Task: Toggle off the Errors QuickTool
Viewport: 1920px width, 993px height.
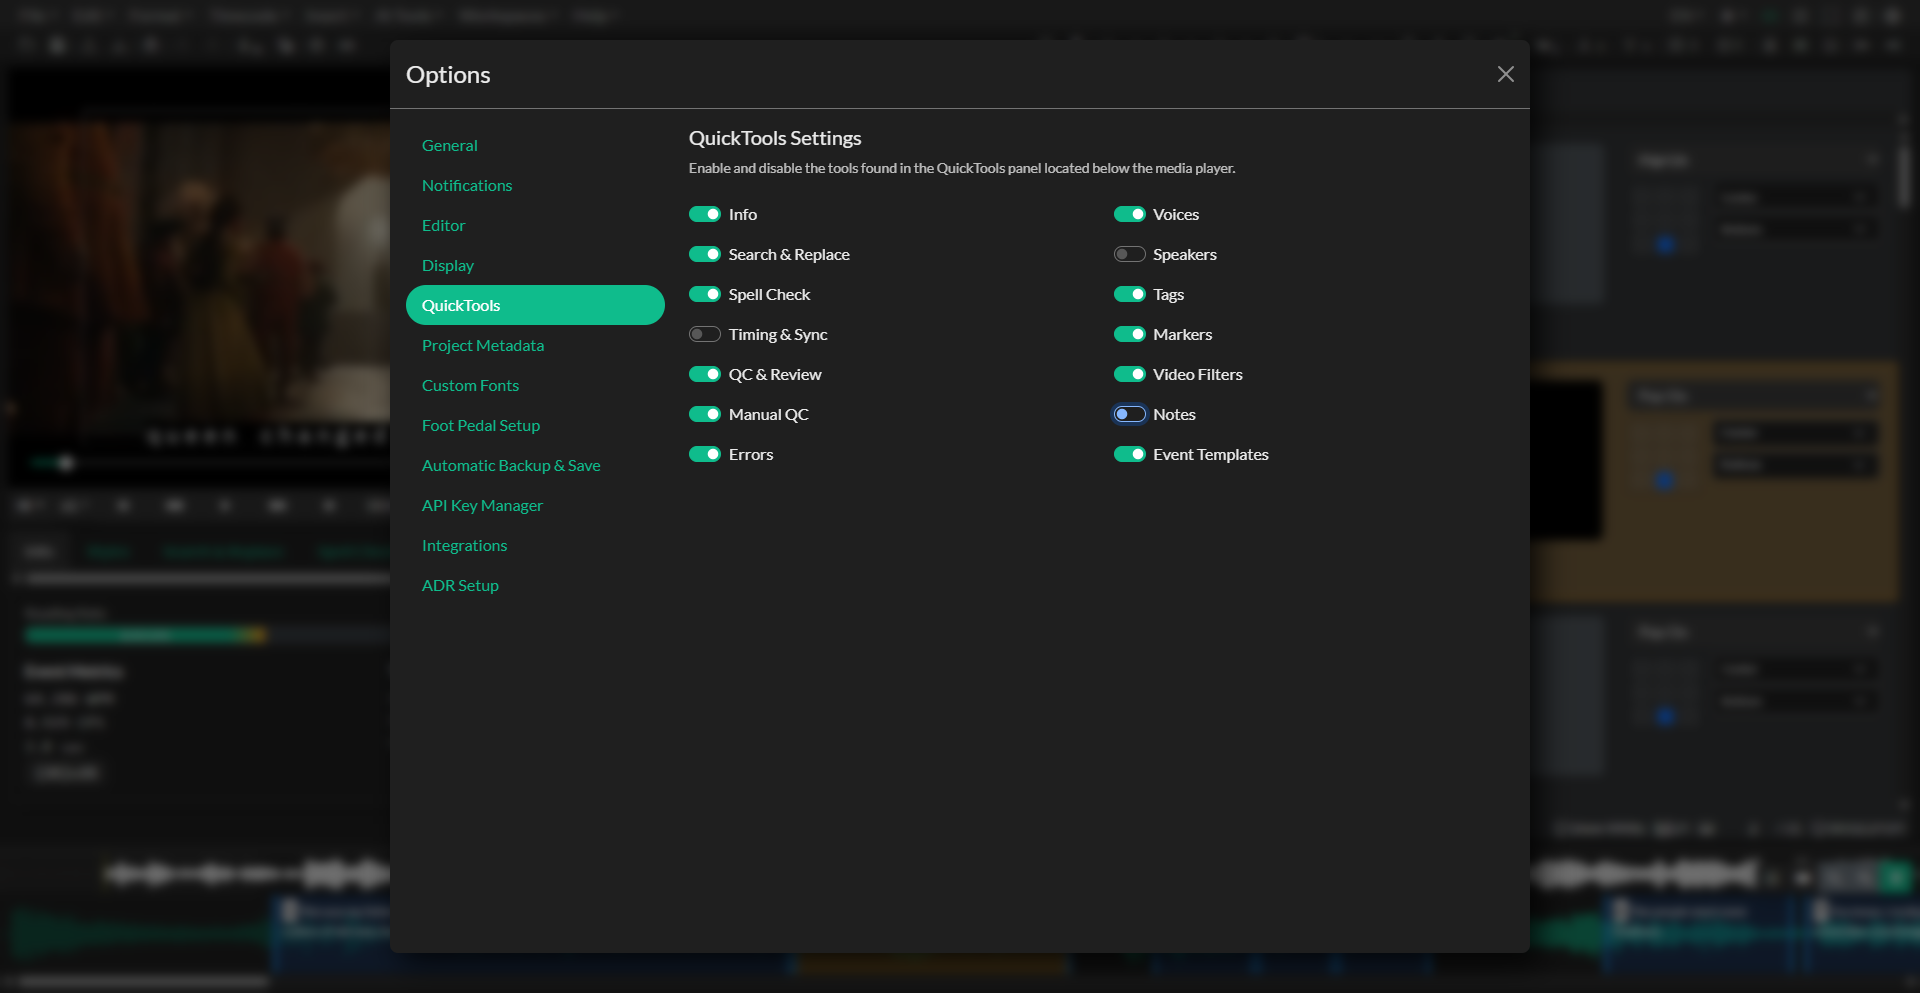Action: click(x=705, y=454)
